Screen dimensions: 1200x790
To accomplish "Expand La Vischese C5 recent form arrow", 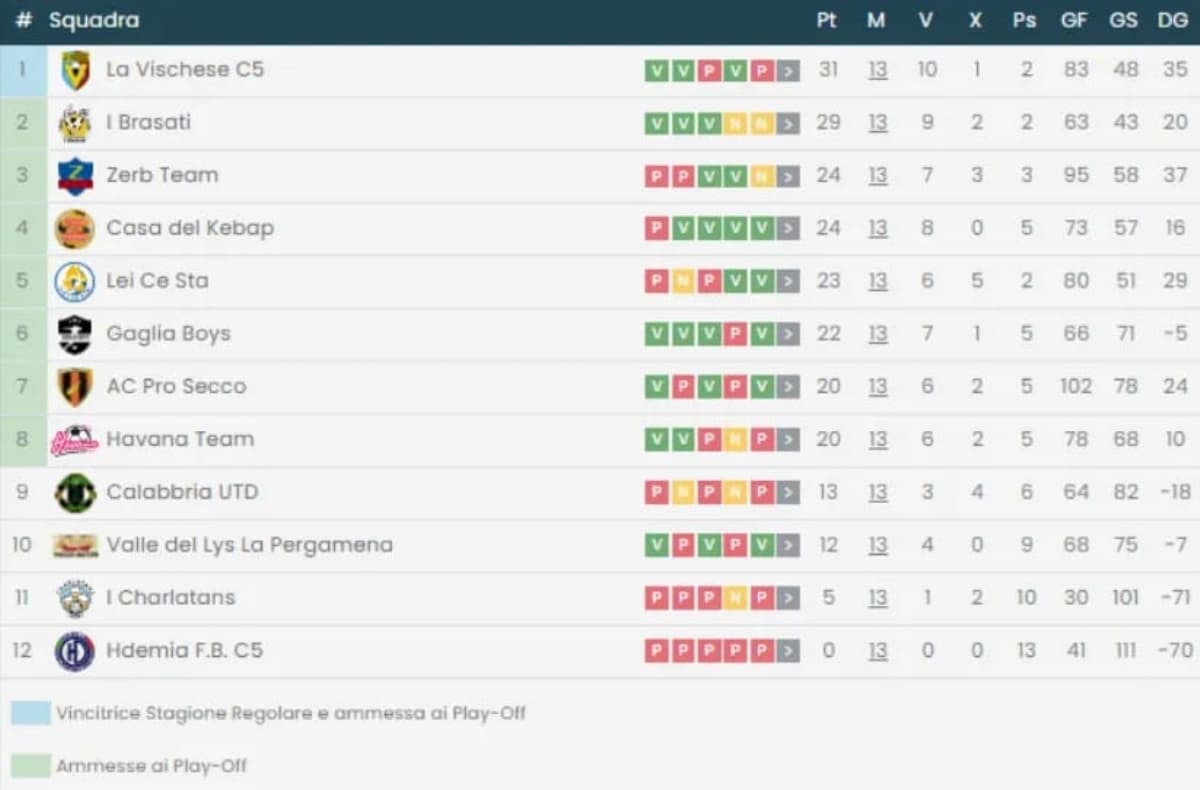I will click(x=789, y=70).
